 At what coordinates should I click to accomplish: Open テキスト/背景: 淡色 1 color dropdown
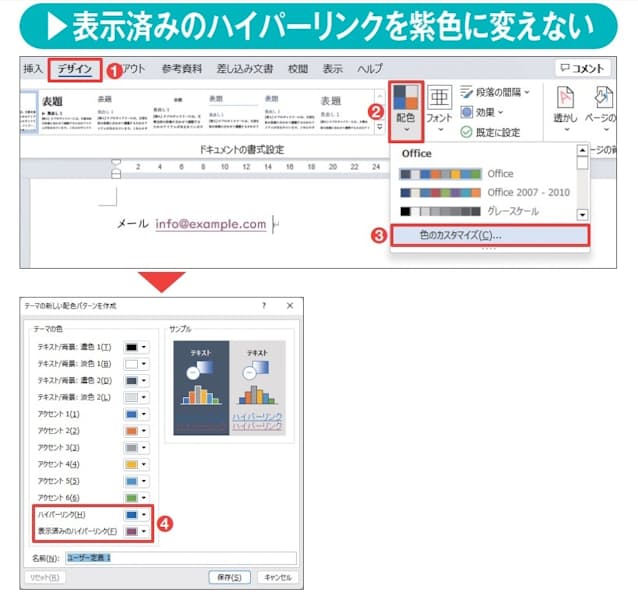tap(136, 364)
